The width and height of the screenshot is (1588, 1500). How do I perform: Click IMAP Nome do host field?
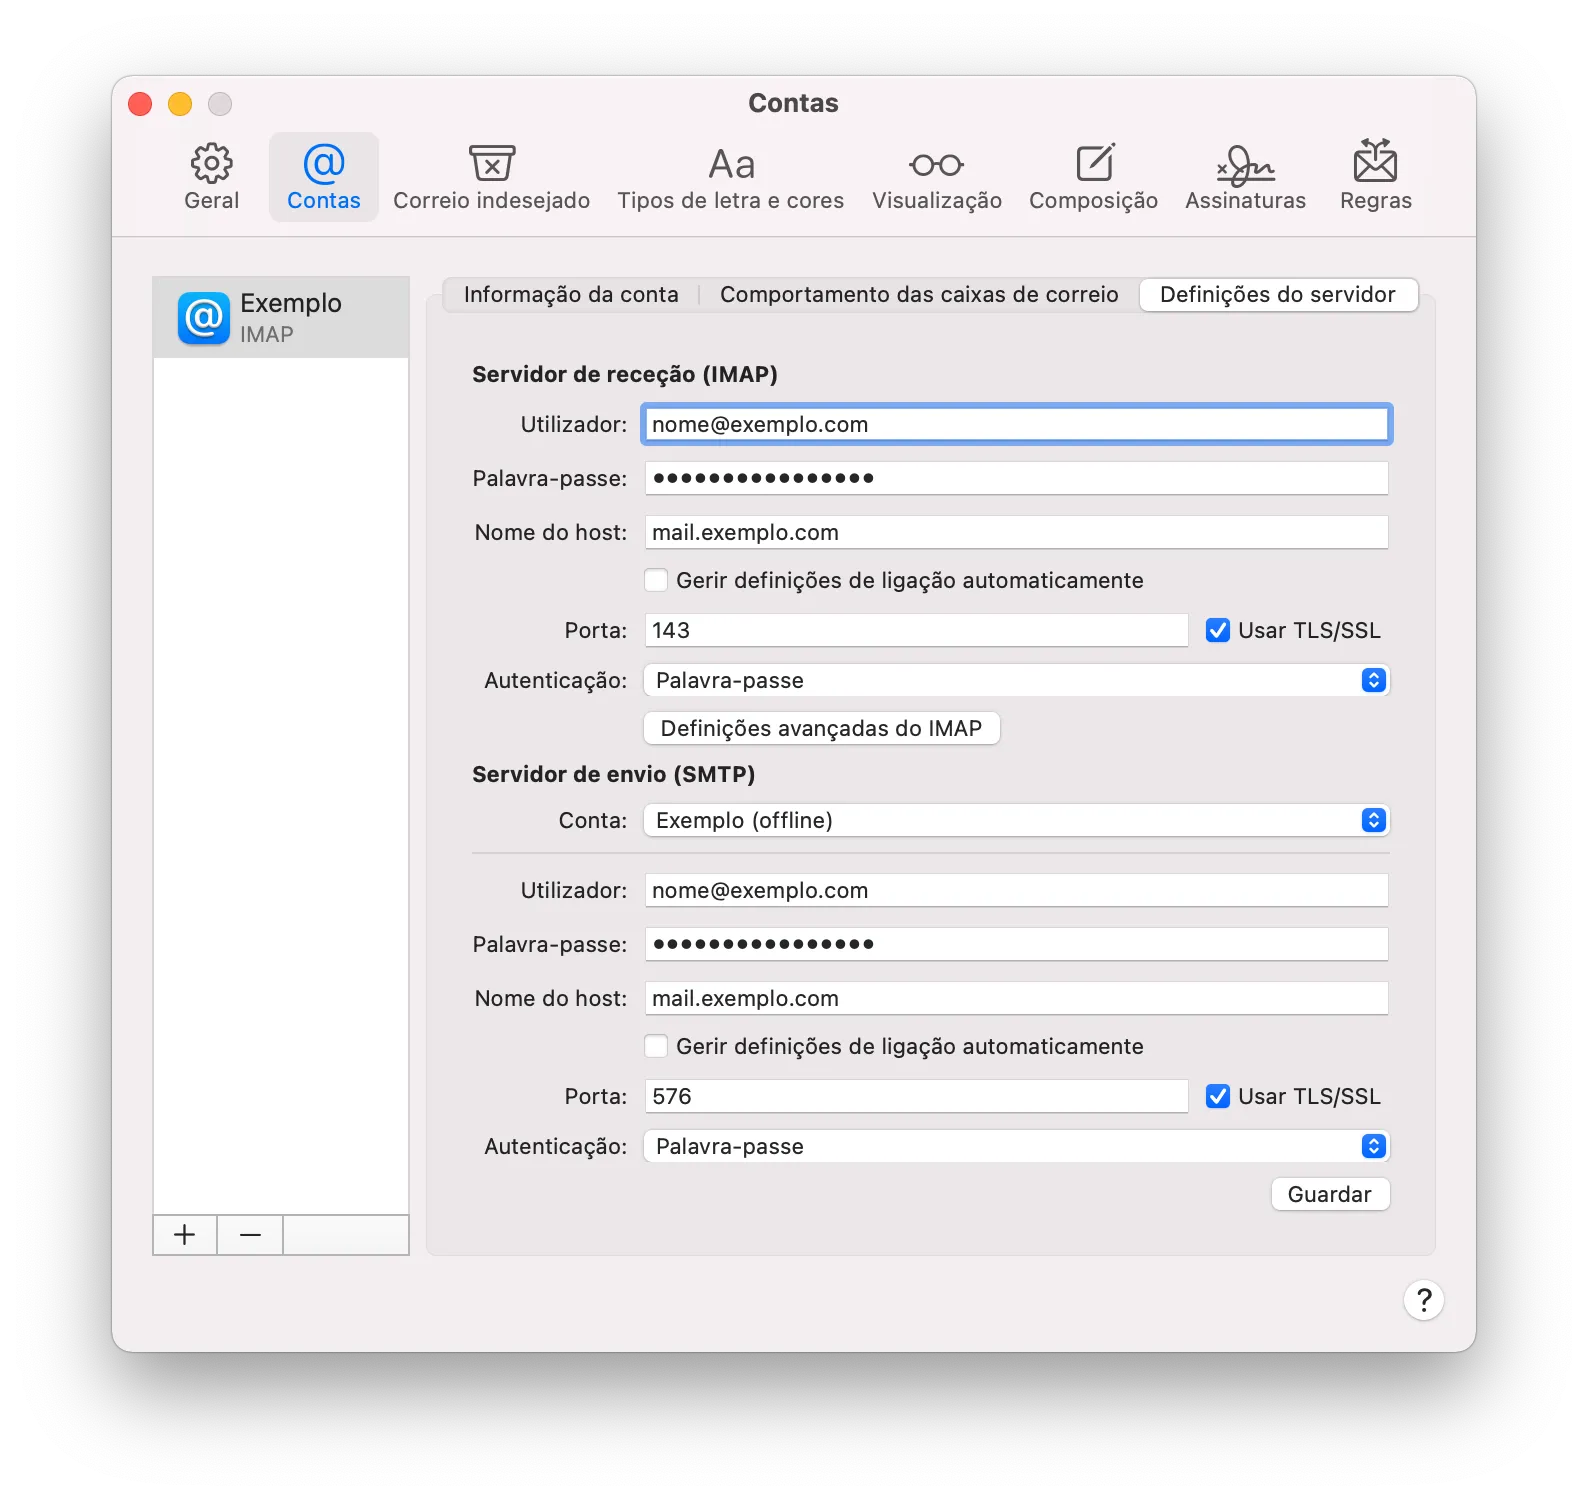[1017, 532]
